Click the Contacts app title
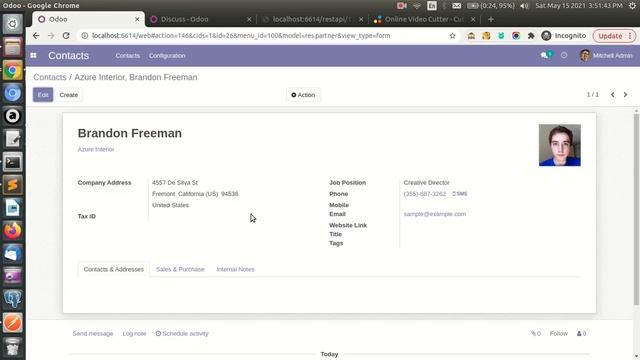The height and width of the screenshot is (360, 640). 68,56
